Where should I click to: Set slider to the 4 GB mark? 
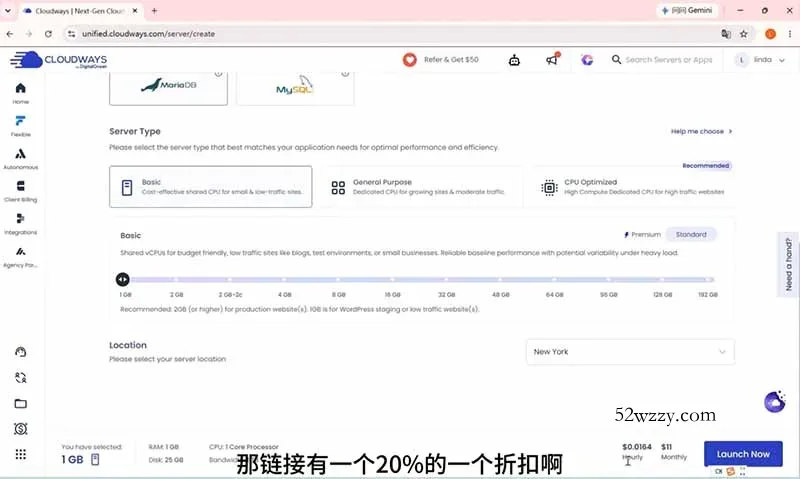pos(284,280)
